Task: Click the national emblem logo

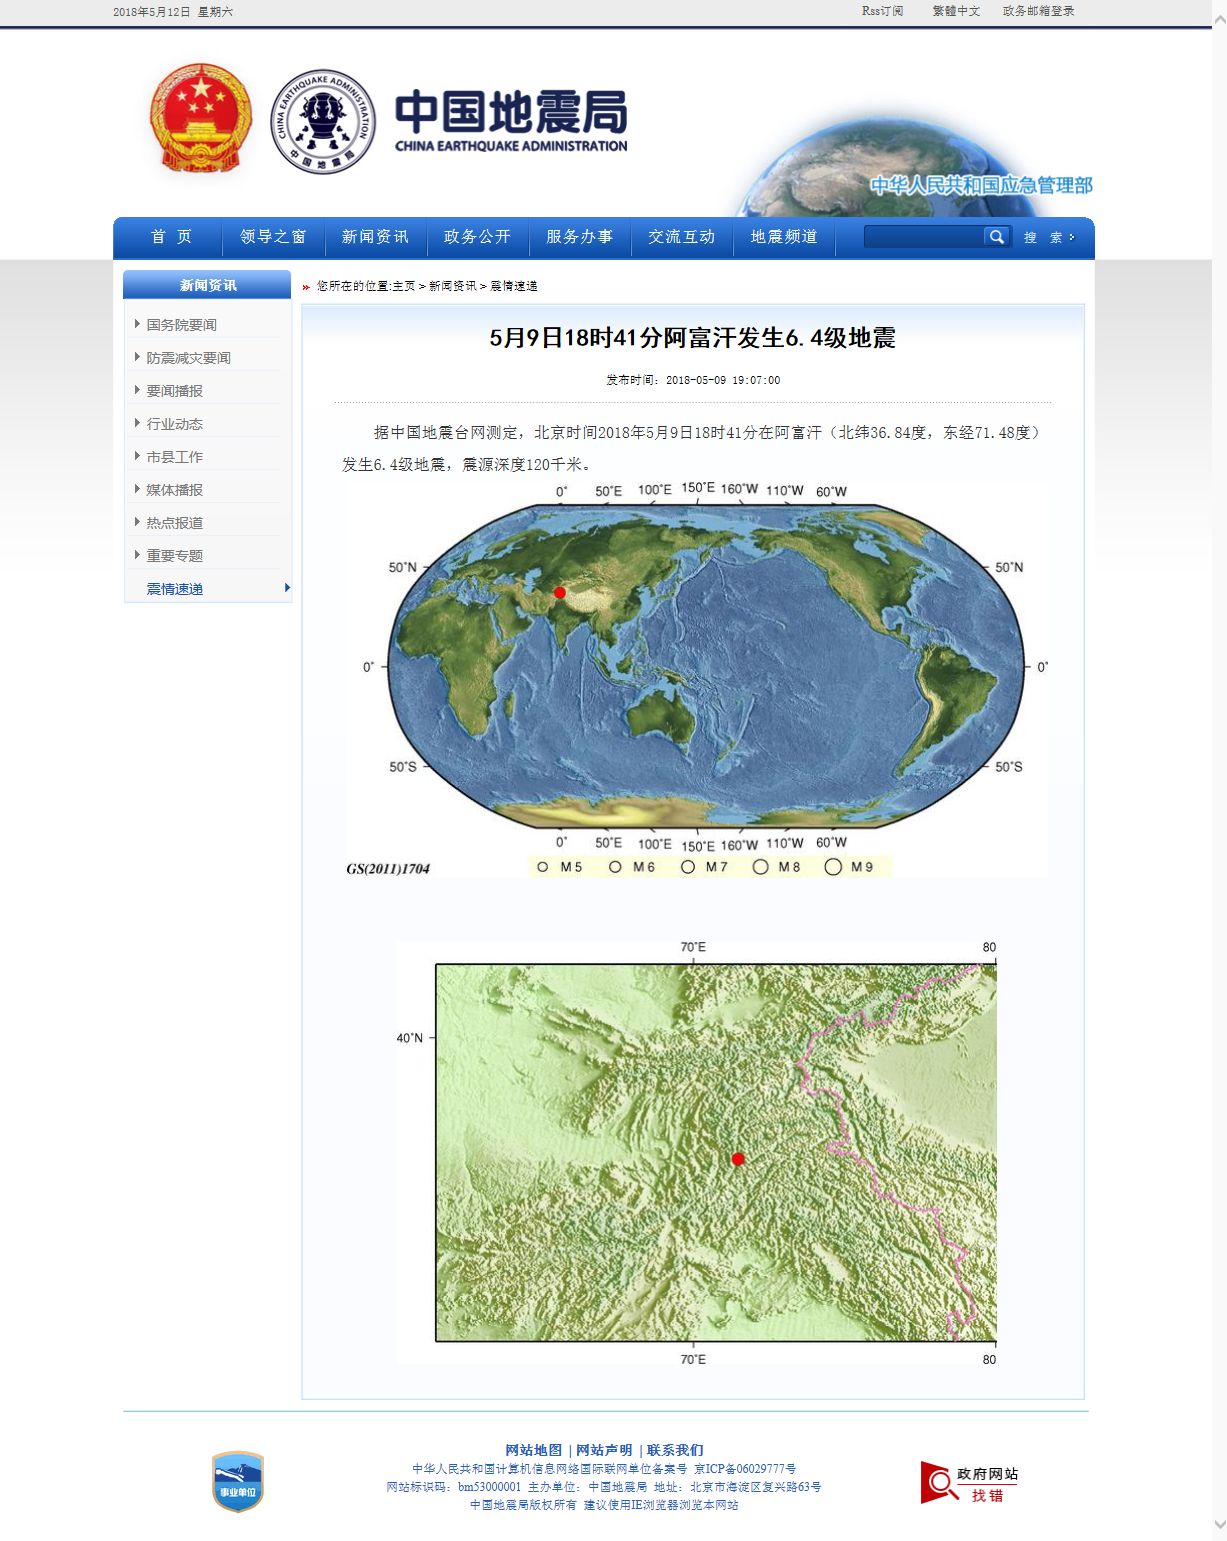Action: pos(201,119)
